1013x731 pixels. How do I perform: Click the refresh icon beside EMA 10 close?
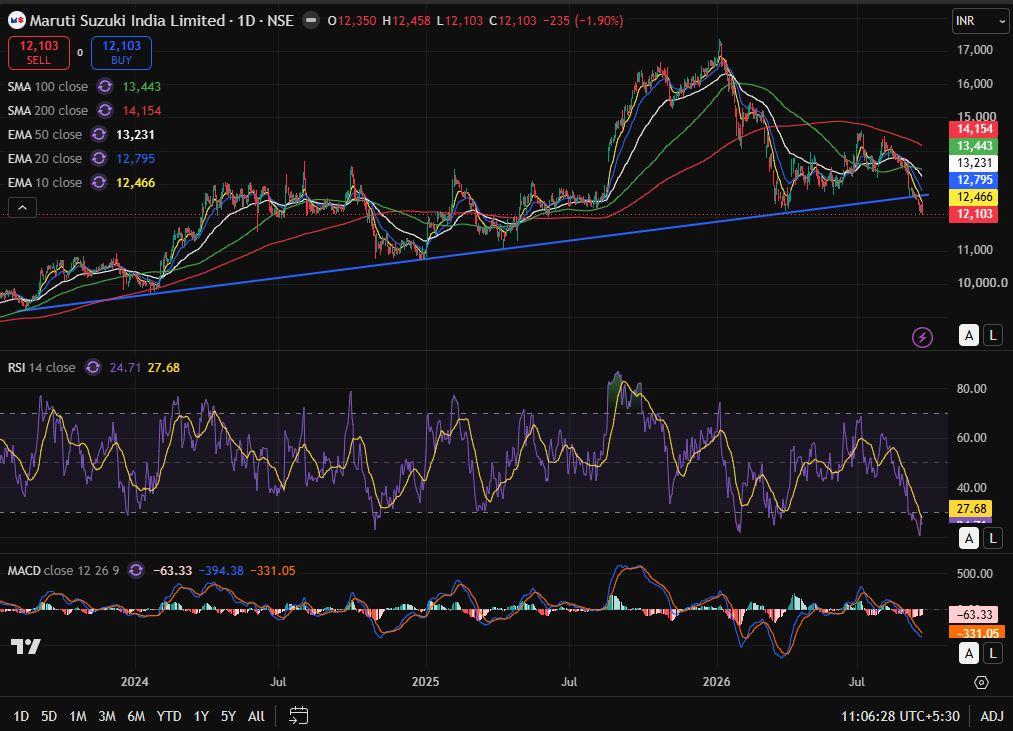[x=99, y=182]
